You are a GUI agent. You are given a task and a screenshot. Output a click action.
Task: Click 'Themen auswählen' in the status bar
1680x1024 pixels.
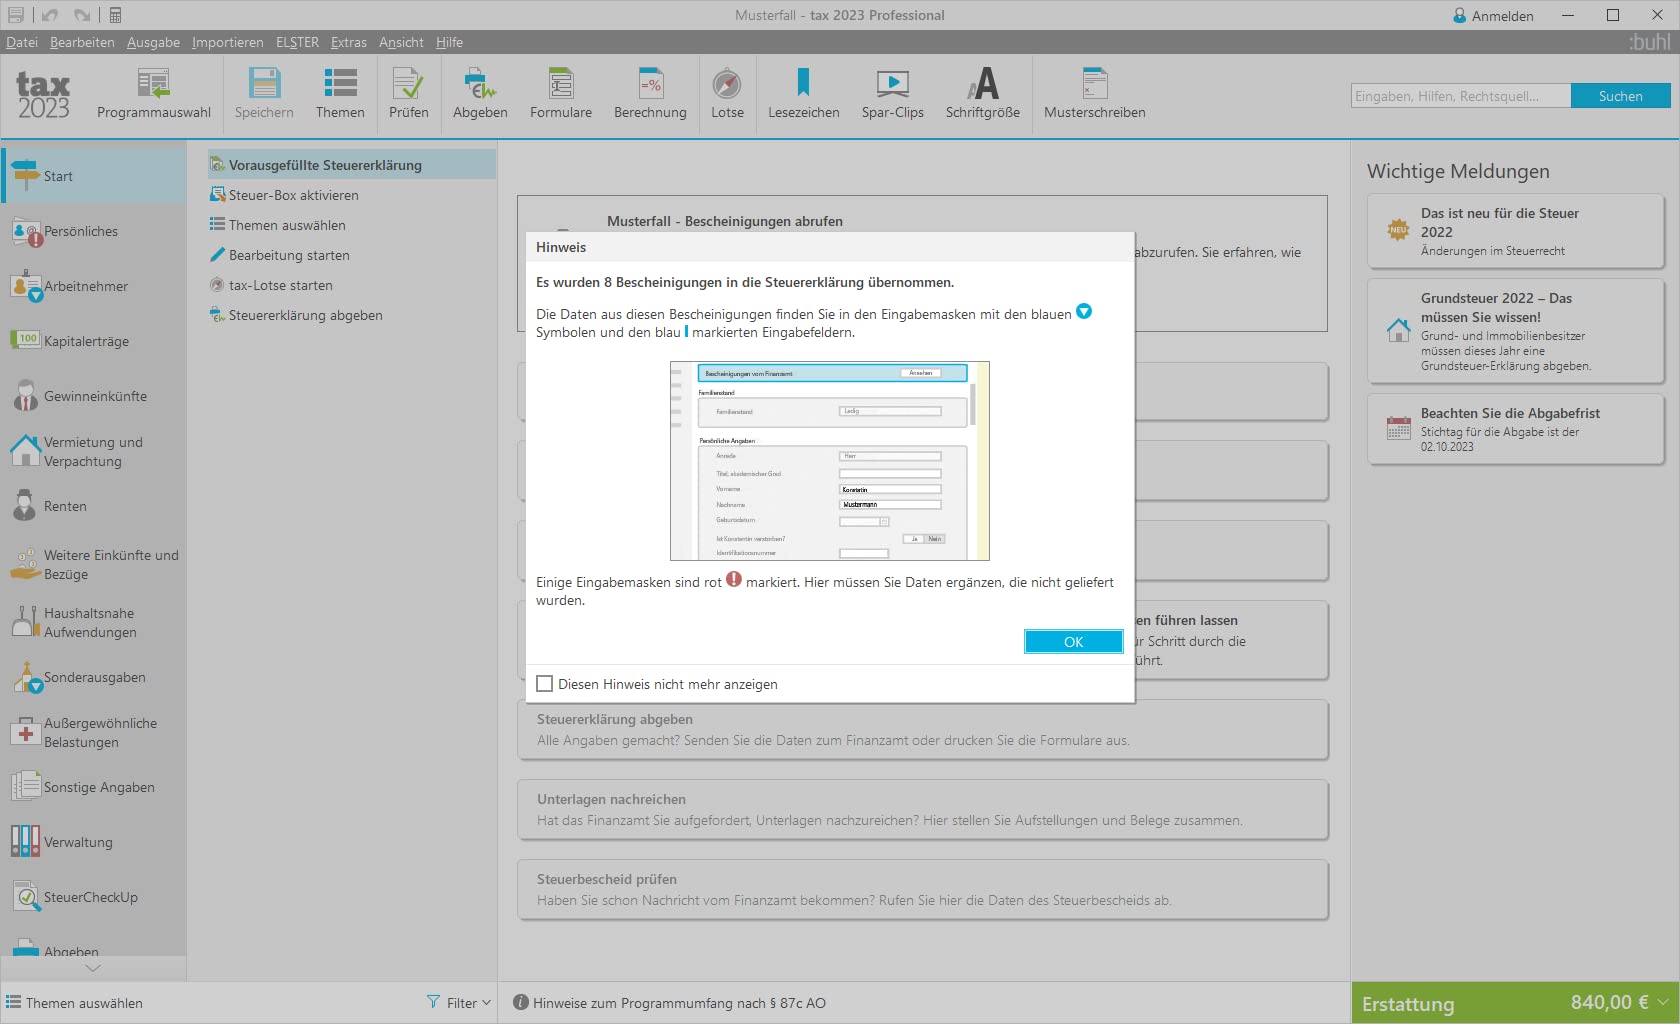pos(75,1003)
